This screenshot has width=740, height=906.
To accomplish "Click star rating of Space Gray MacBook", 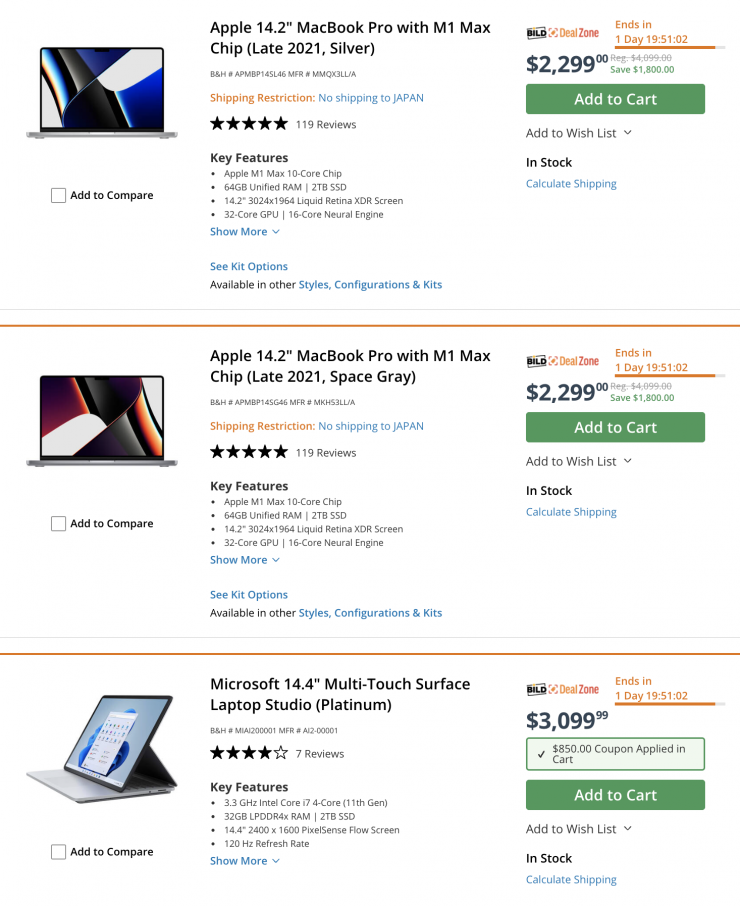I will pyautogui.click(x=248, y=452).
